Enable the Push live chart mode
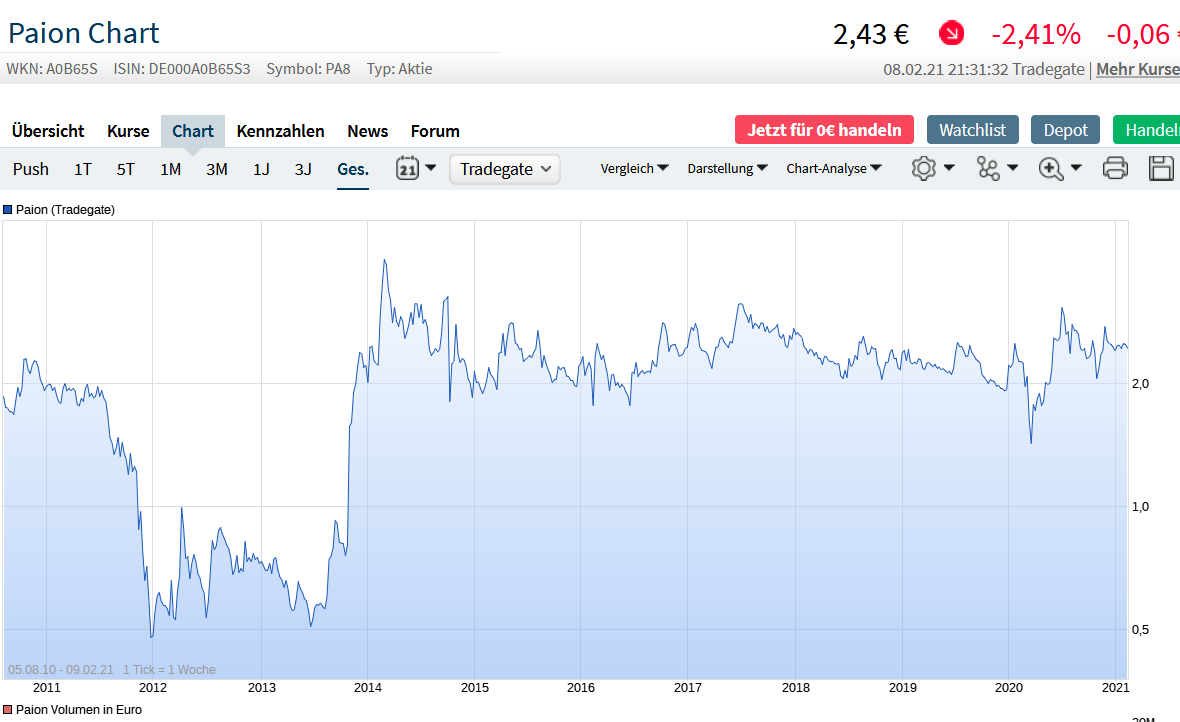The width and height of the screenshot is (1180, 722). tap(31, 169)
